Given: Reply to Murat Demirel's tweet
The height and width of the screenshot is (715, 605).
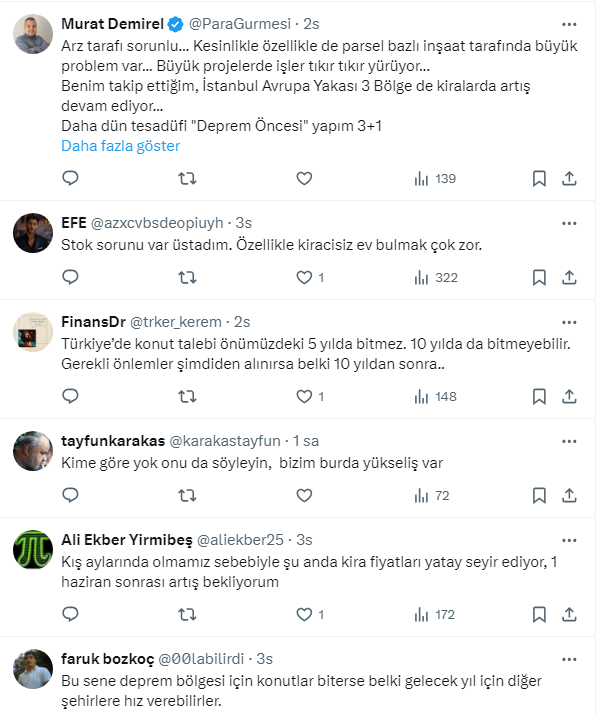Looking at the screenshot, I should point(70,179).
